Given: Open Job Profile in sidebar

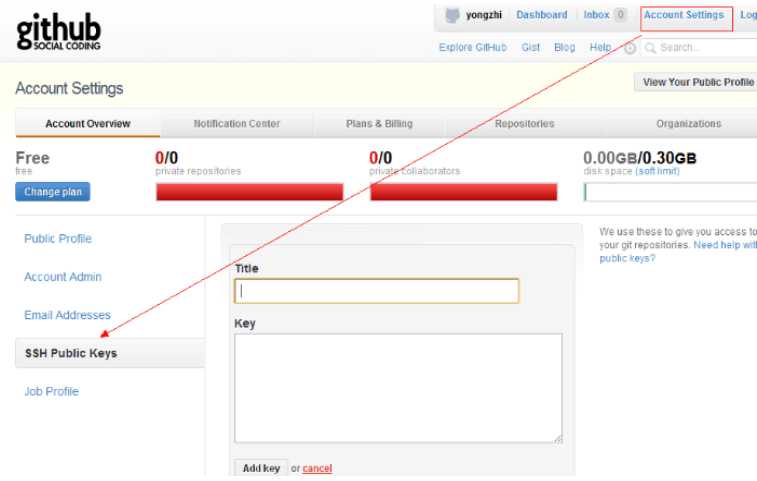Looking at the screenshot, I should [x=51, y=391].
